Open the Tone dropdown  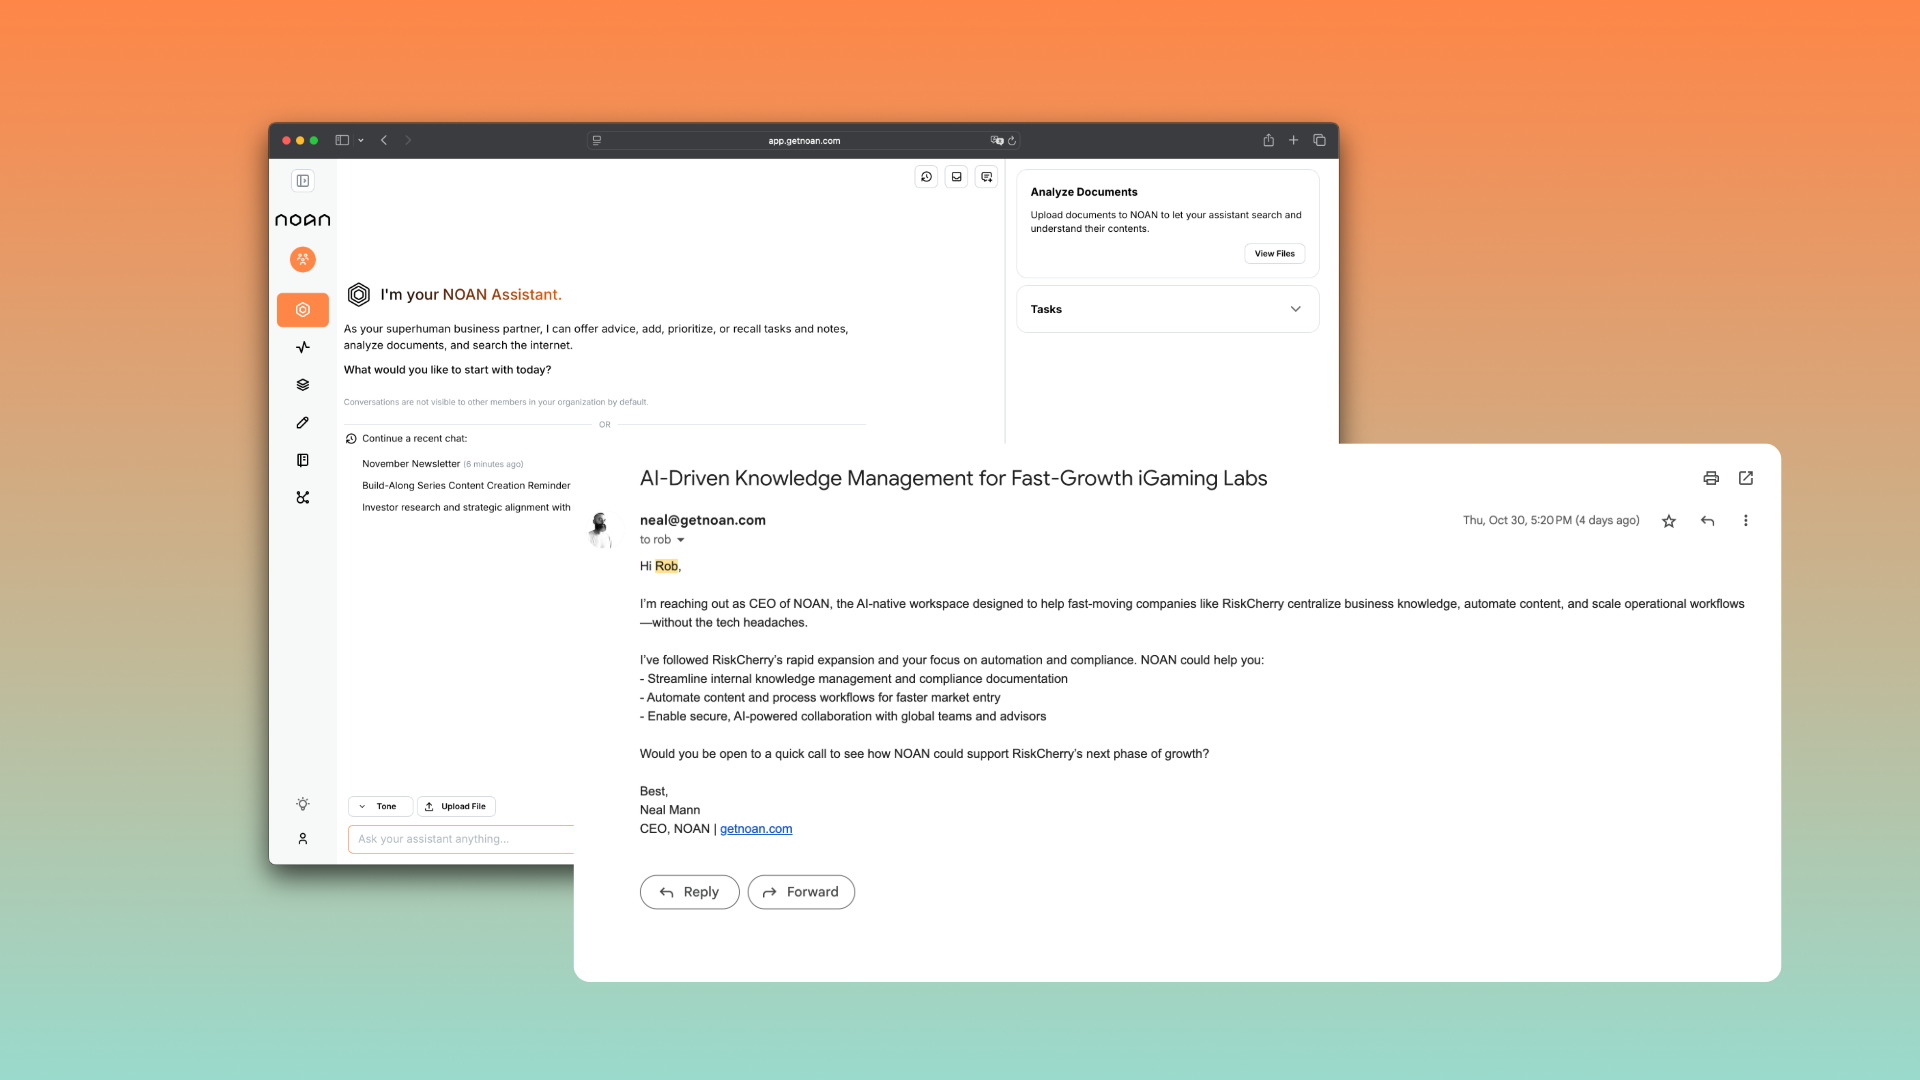click(x=380, y=806)
